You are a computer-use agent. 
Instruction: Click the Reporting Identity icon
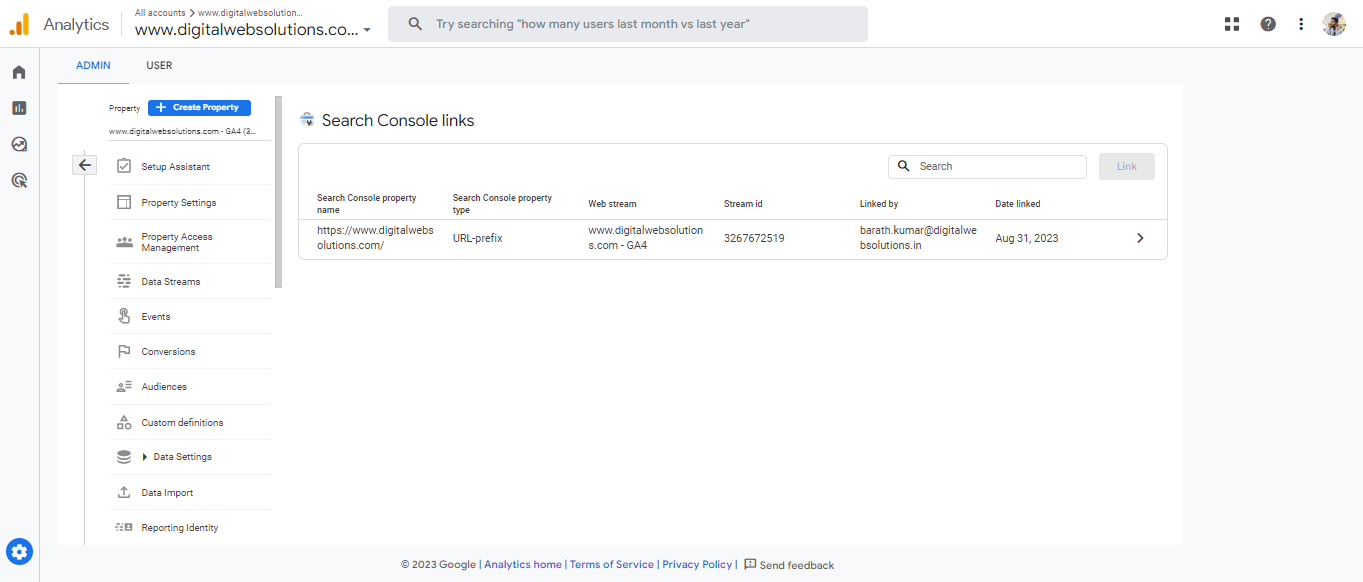(x=124, y=527)
